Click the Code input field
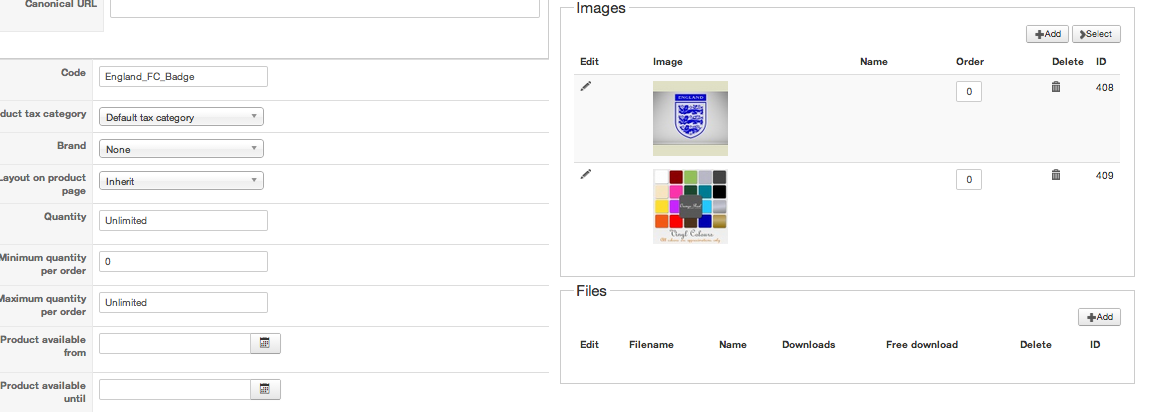1156x412 pixels. point(183,77)
